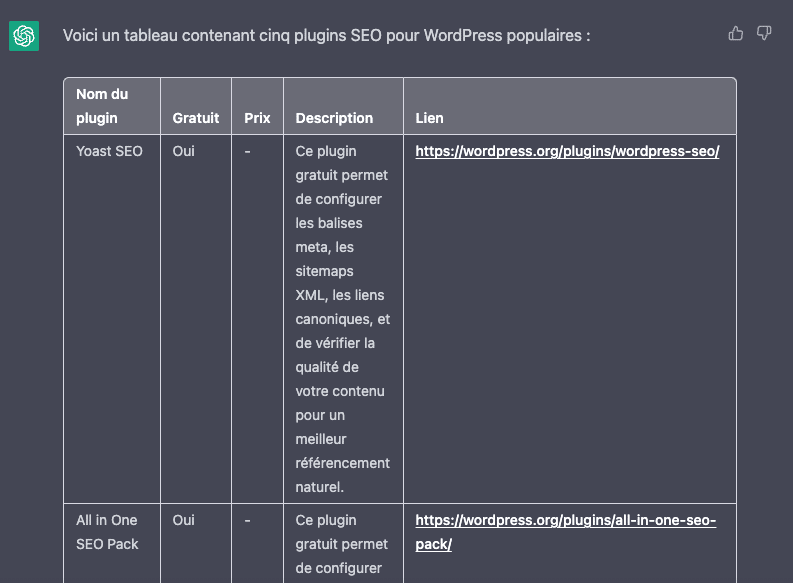Click the All in One SEO Pack description text
The width and height of the screenshot is (793, 583).
[x=341, y=544]
